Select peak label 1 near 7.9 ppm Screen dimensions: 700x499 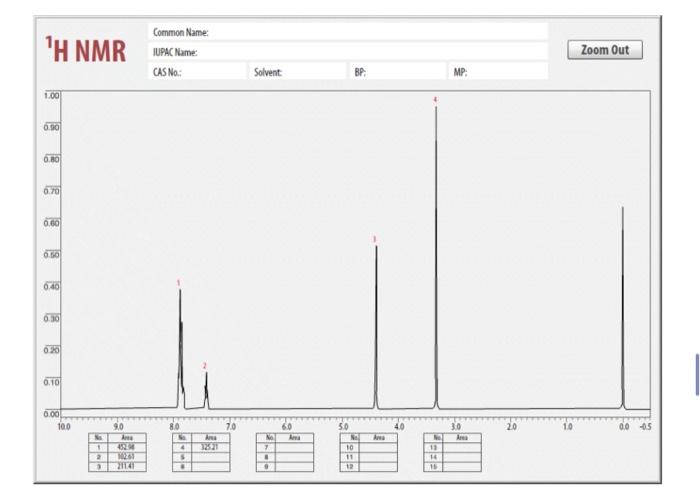point(179,283)
